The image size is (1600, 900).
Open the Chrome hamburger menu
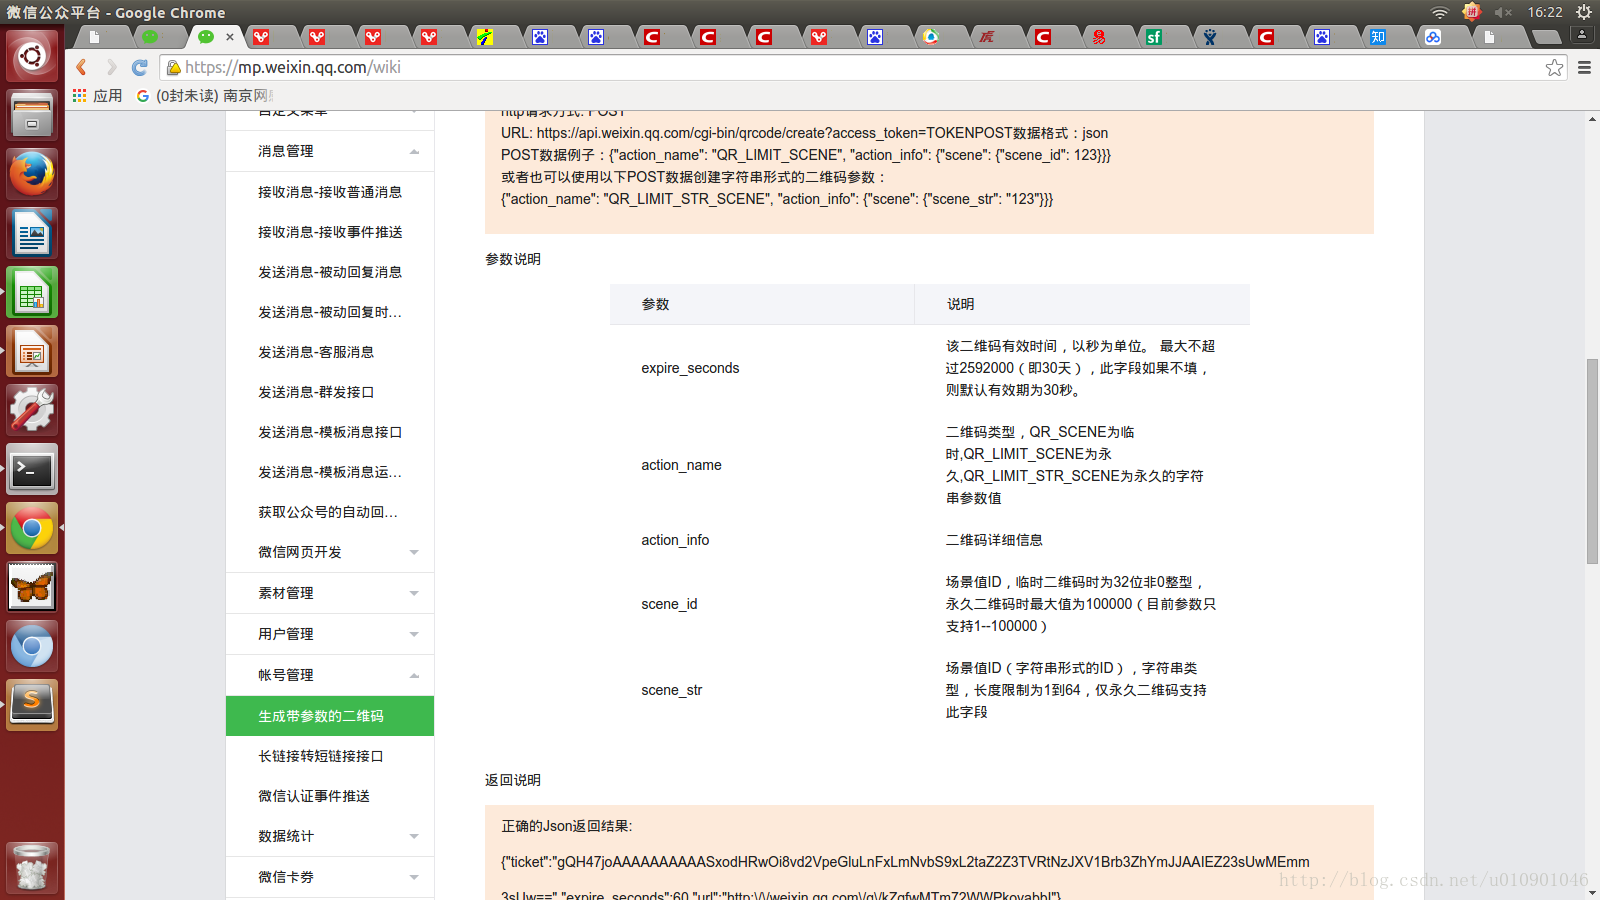click(1584, 67)
